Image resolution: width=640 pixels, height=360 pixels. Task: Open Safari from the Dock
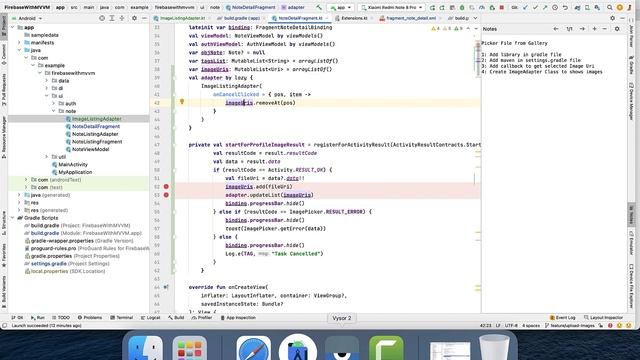[x=253, y=349]
